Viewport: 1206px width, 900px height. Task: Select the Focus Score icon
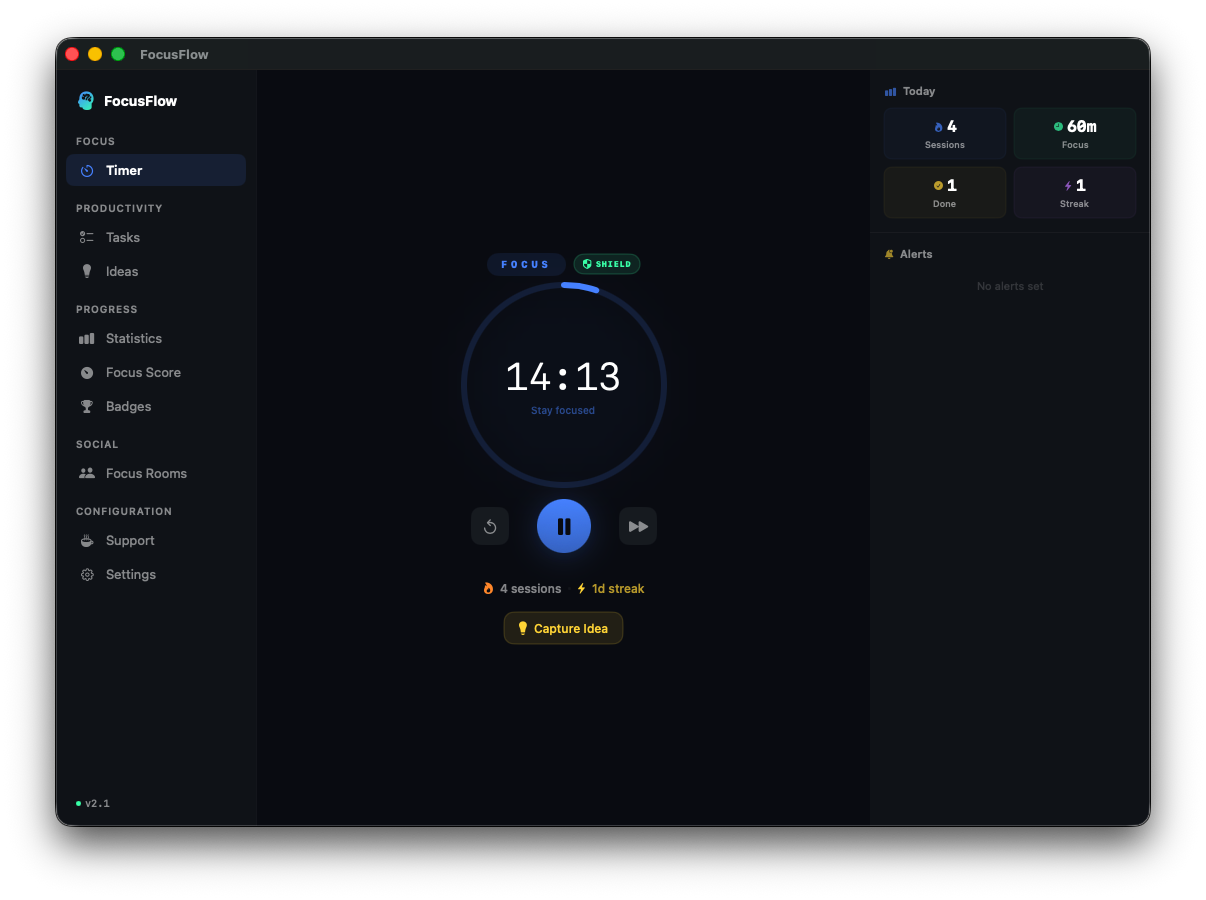click(87, 372)
